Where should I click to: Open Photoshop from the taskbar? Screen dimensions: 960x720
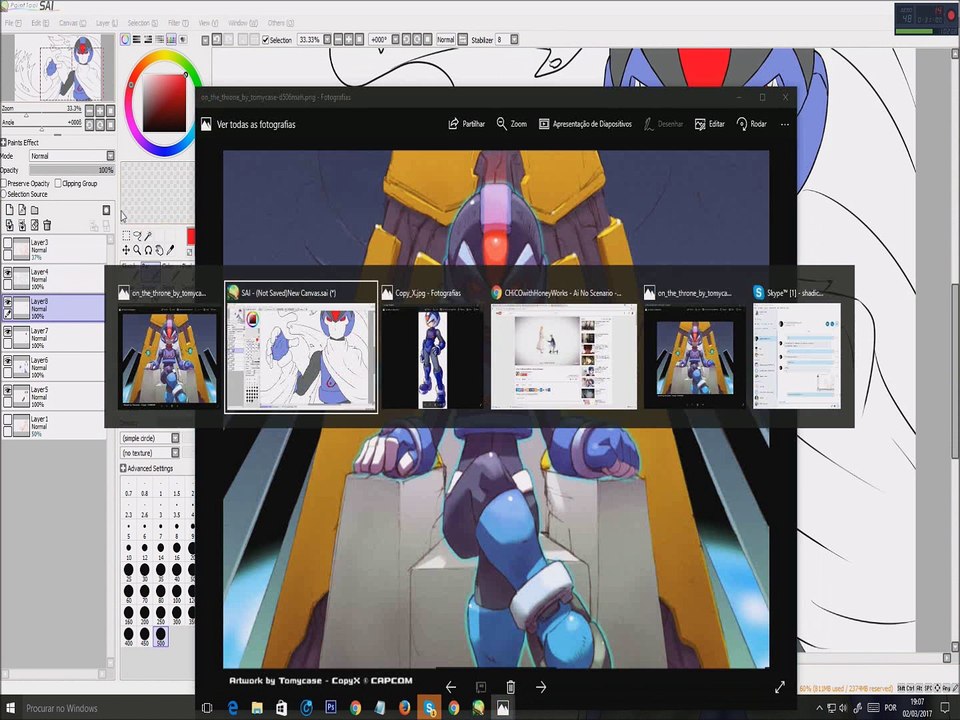(x=331, y=707)
